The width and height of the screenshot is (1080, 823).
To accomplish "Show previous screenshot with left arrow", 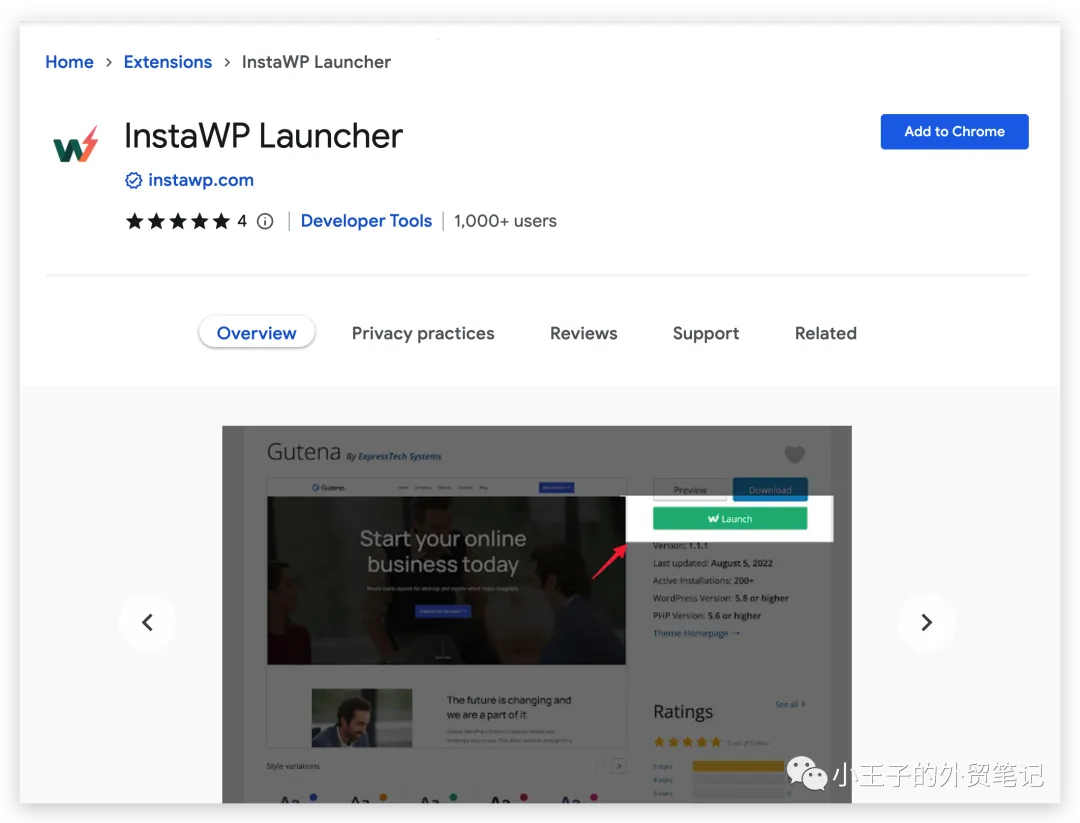I will [x=147, y=623].
